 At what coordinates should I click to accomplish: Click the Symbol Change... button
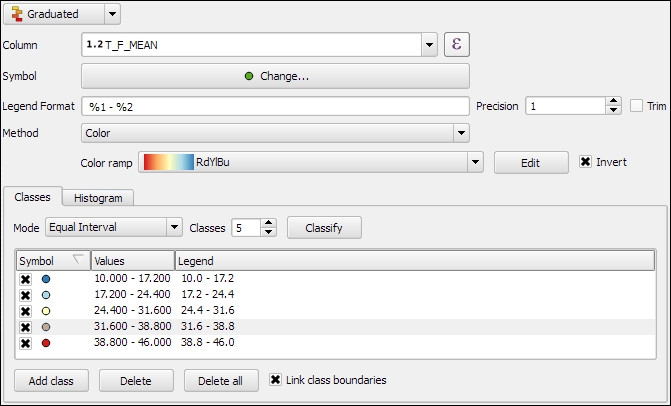(275, 76)
